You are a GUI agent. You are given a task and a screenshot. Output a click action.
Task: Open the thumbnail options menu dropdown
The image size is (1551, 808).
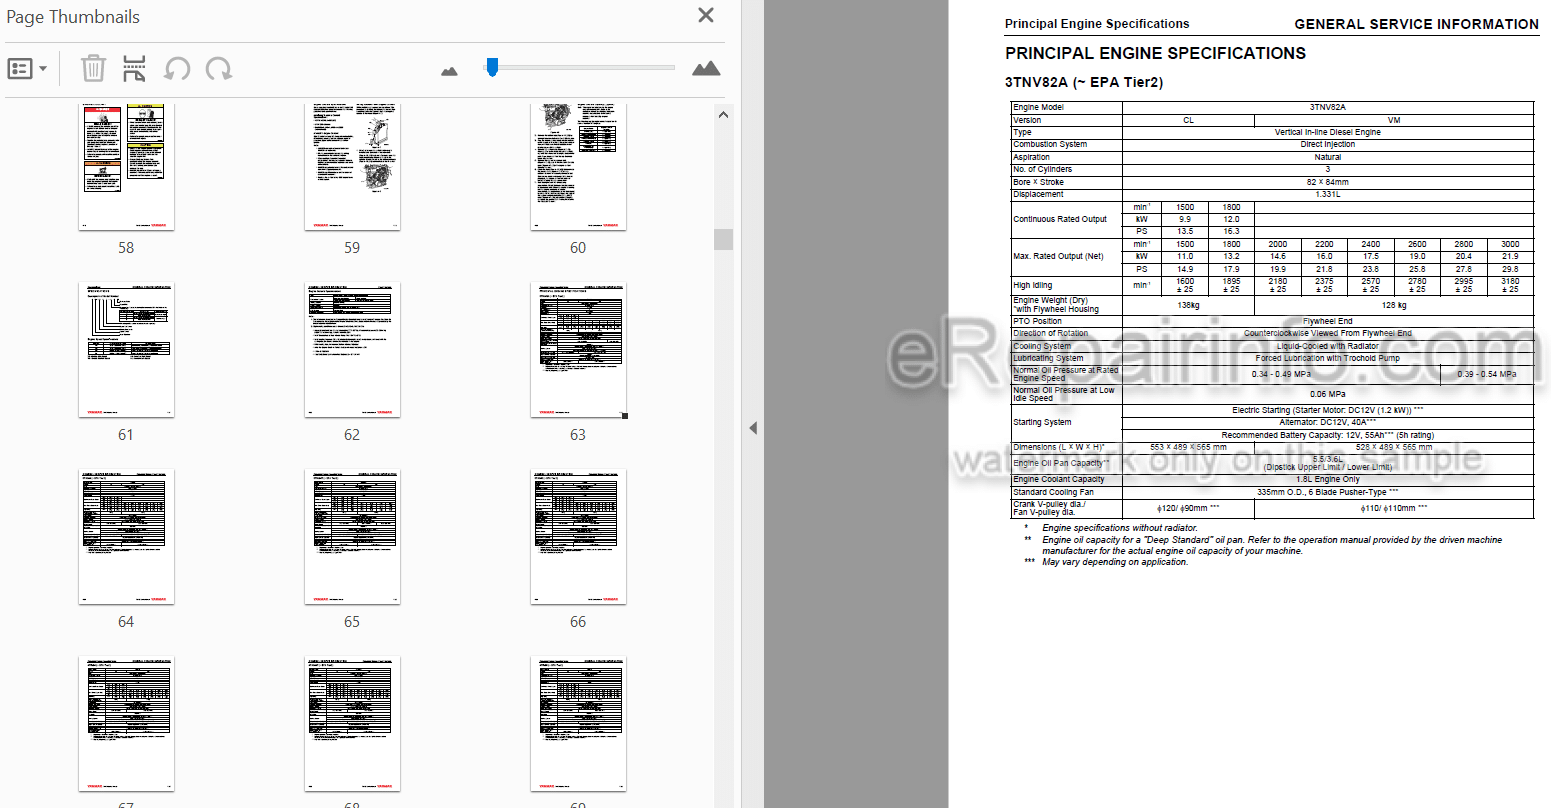27,69
